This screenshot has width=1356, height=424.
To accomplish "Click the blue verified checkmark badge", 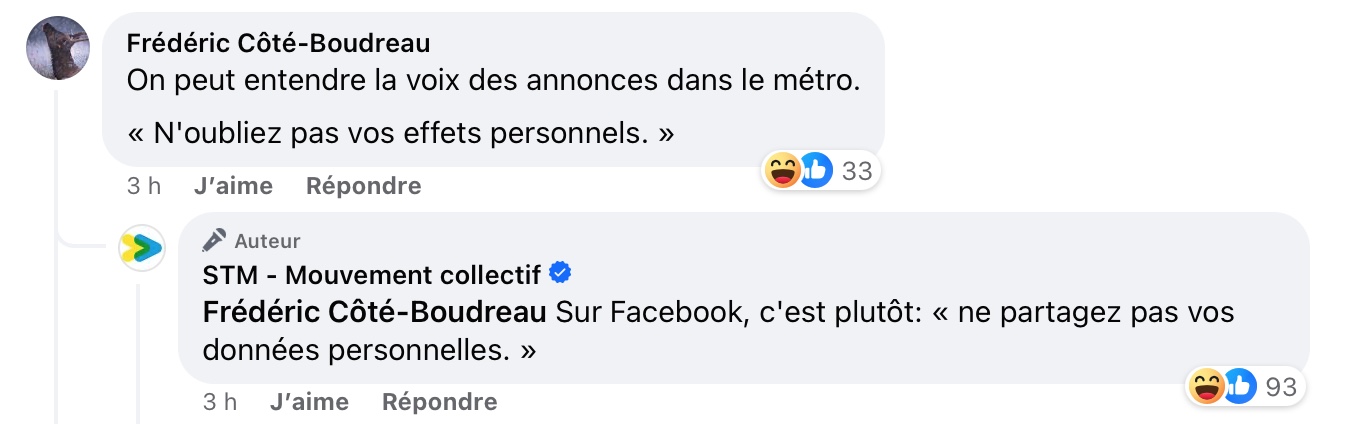I will pos(562,273).
